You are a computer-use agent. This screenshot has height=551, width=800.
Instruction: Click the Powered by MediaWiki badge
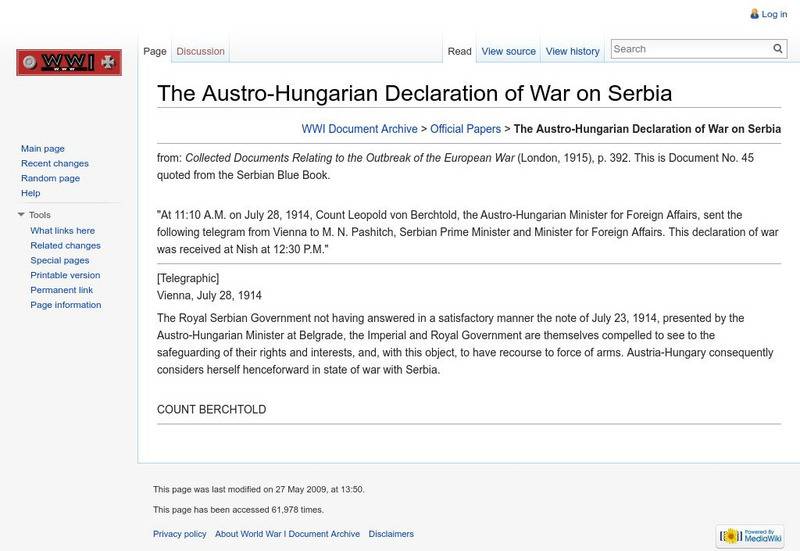[x=749, y=536]
